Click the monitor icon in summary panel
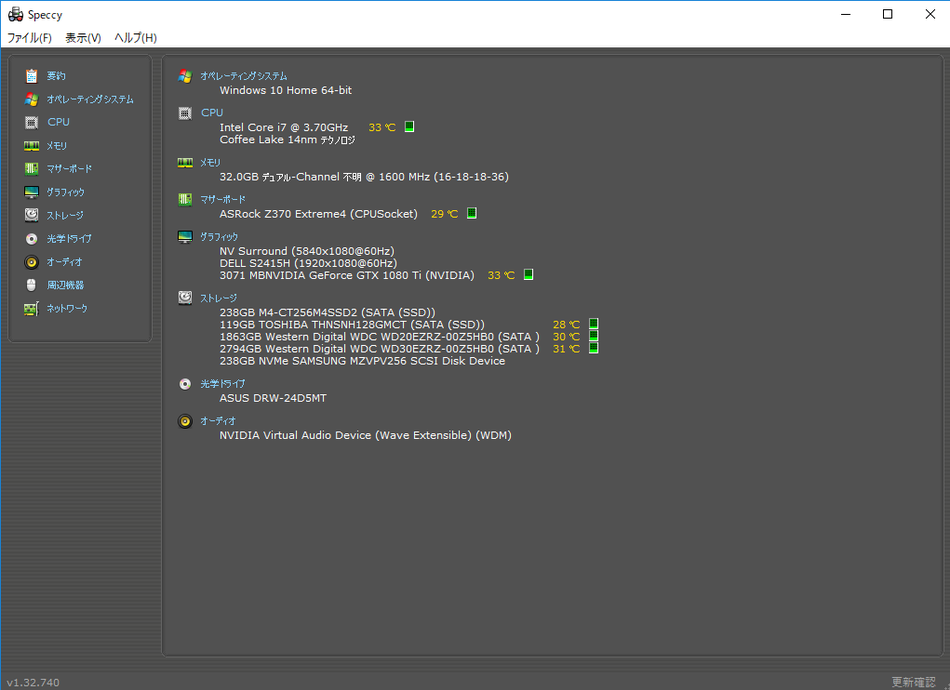This screenshot has height=690, width=950. tap(185, 236)
